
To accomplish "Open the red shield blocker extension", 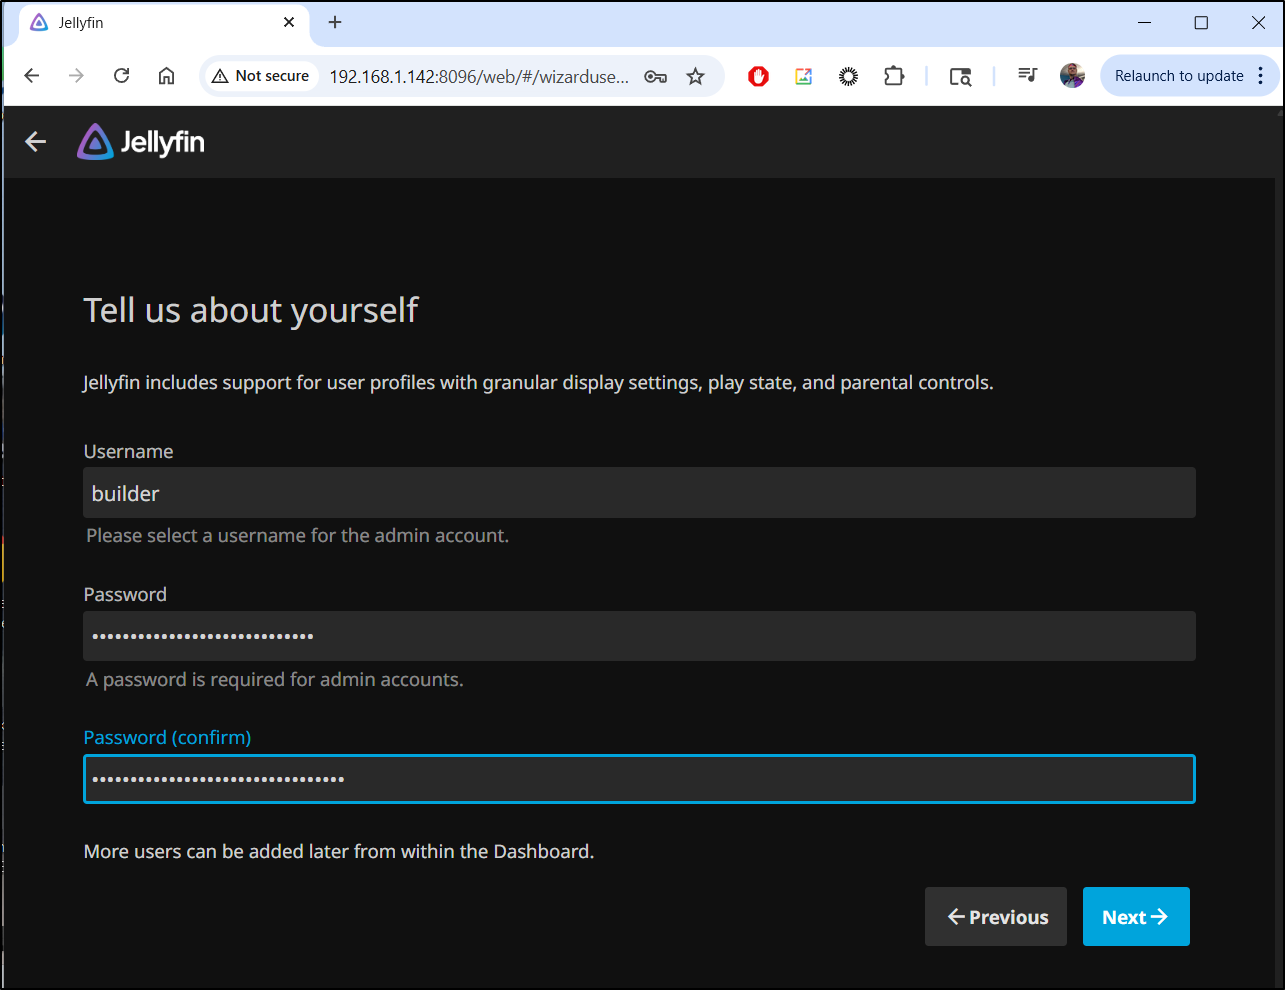I will coord(758,76).
